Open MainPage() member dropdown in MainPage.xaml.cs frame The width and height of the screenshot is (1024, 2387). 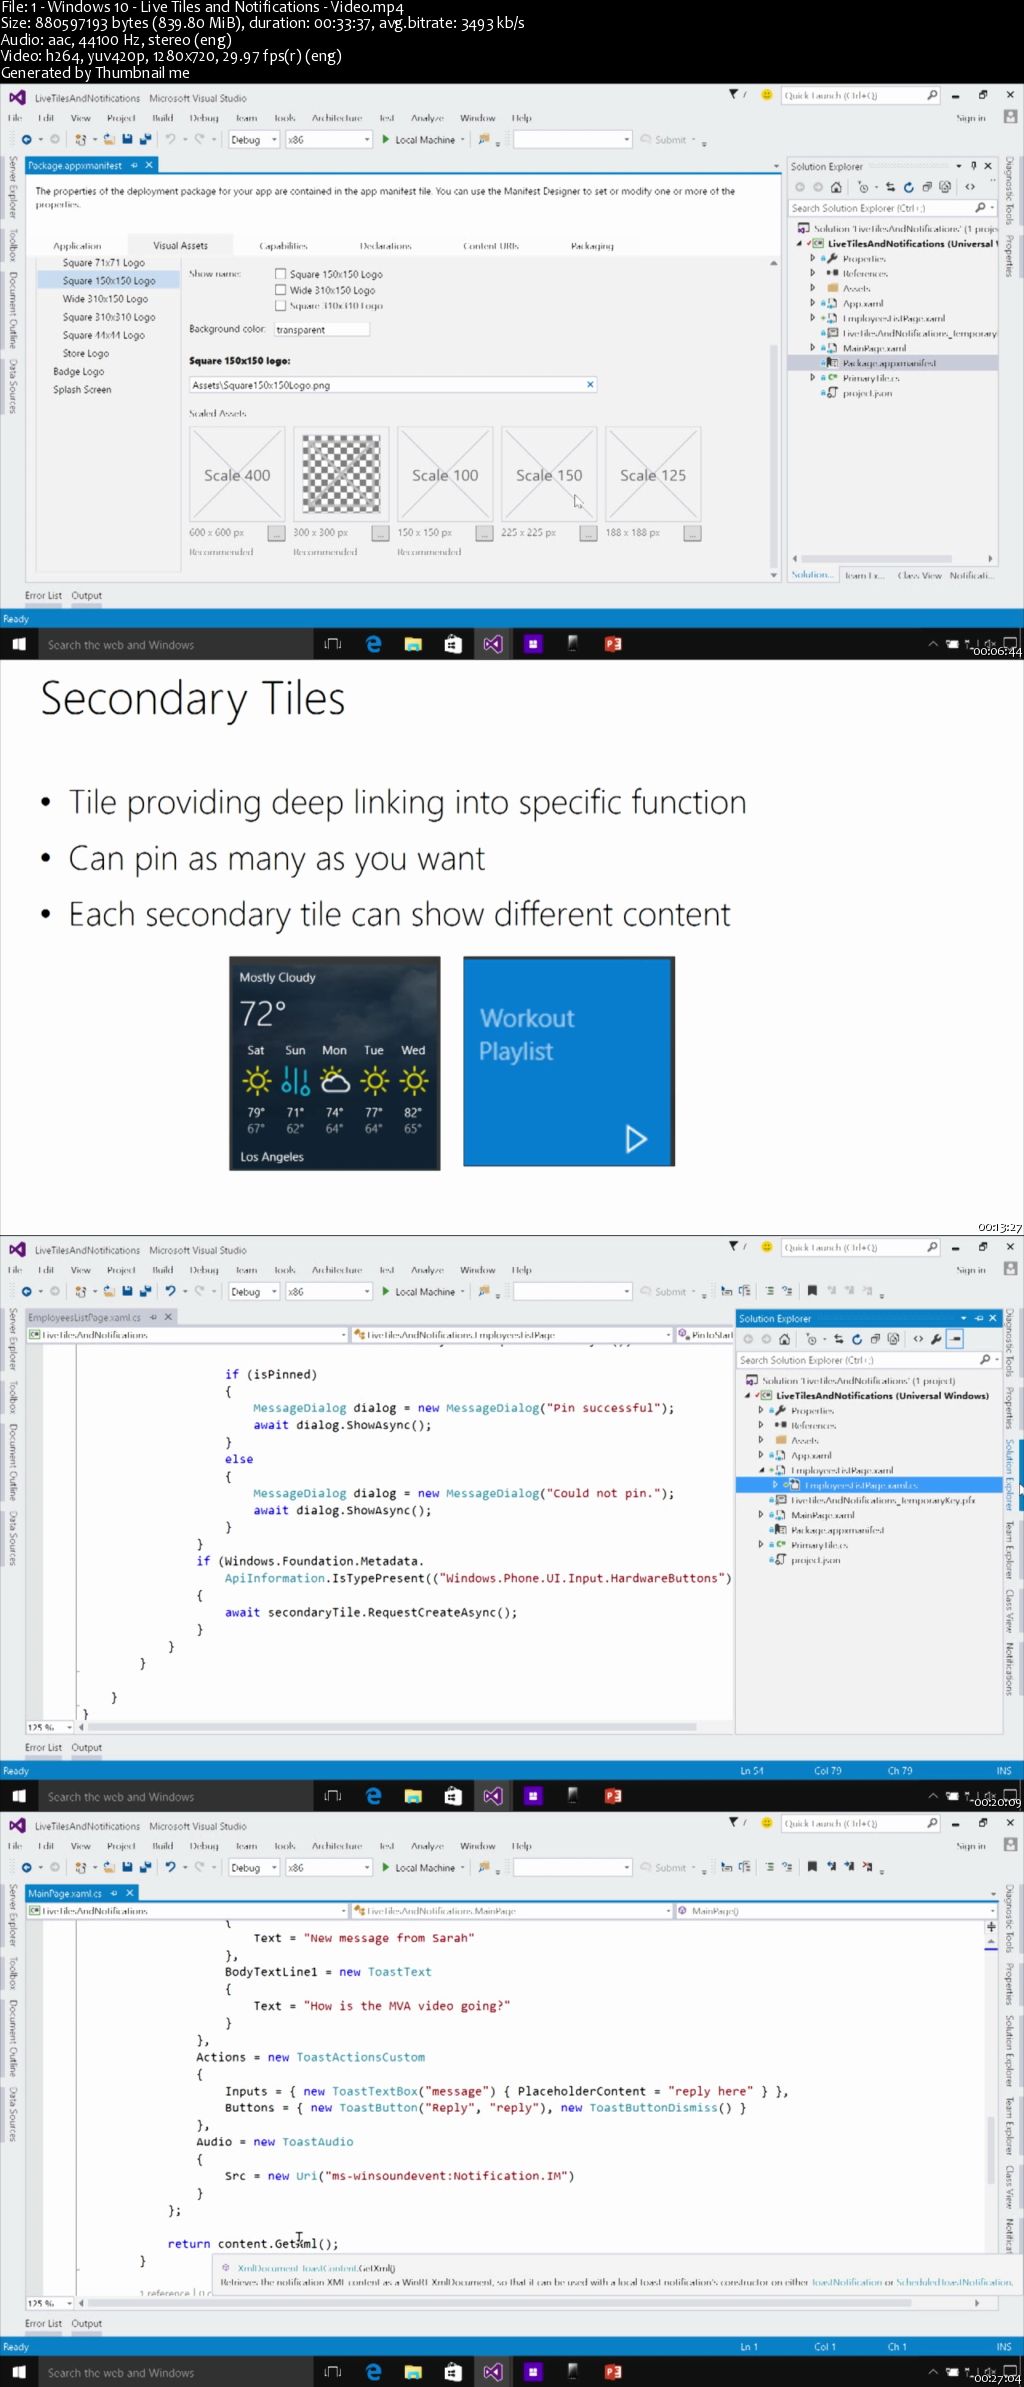tap(836, 1910)
